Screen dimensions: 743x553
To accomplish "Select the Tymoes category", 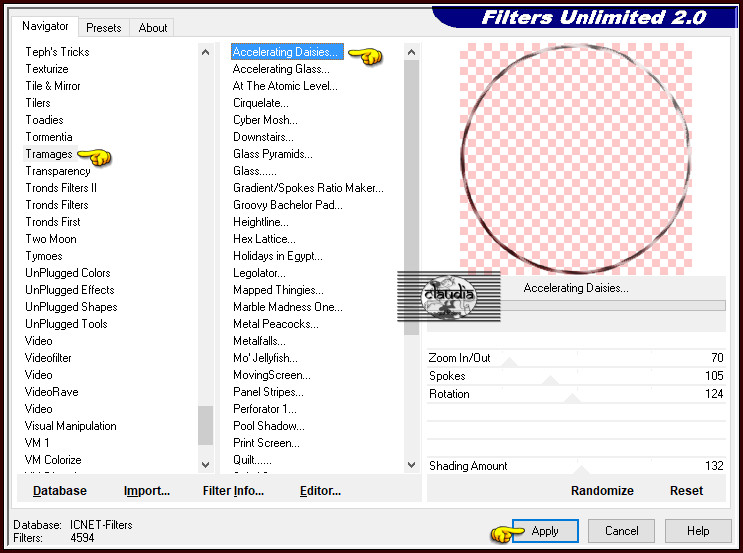I will point(44,256).
